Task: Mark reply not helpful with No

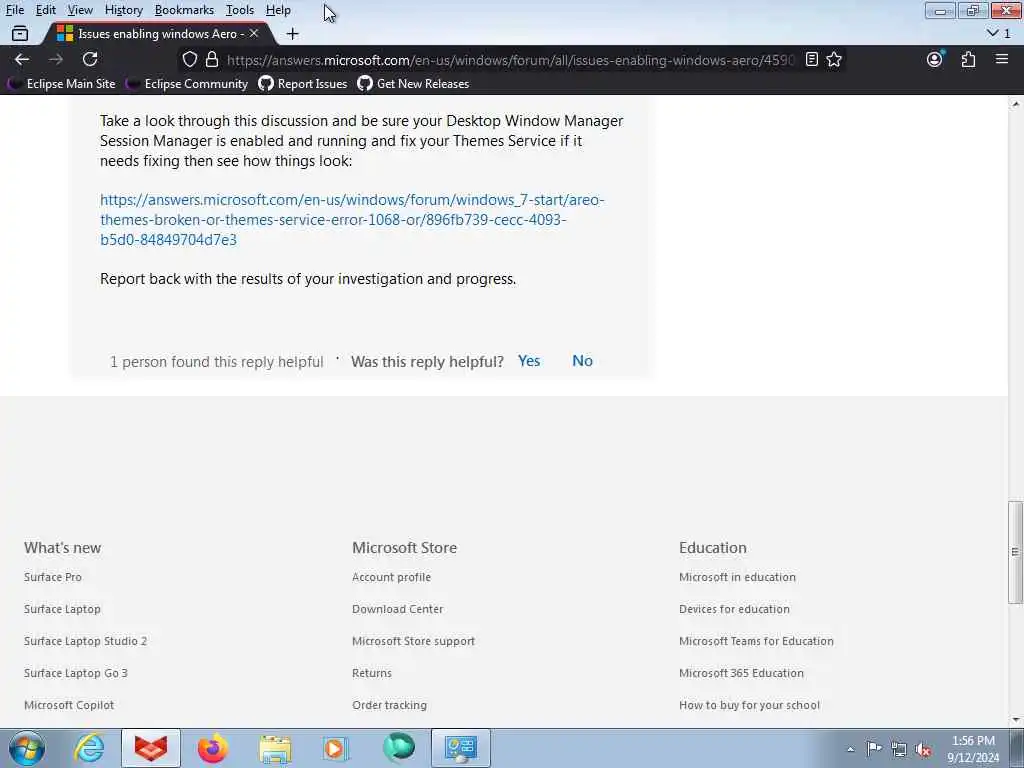Action: point(582,361)
